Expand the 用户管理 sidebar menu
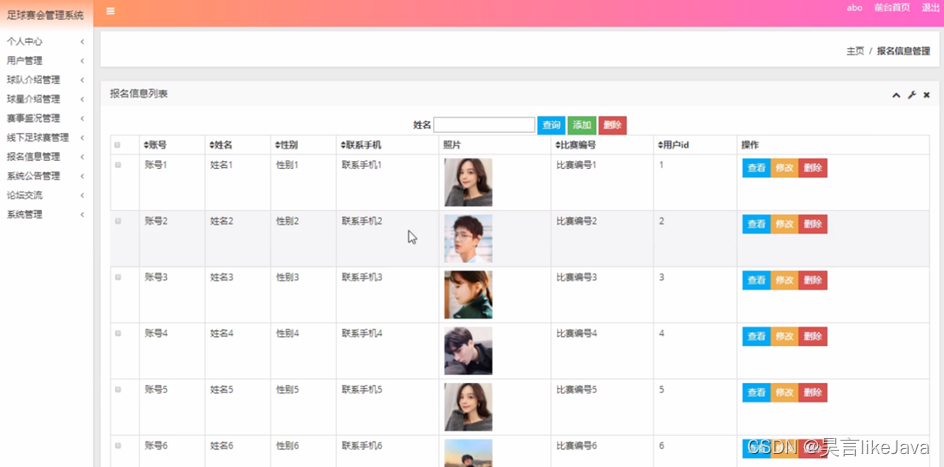 pos(46,61)
